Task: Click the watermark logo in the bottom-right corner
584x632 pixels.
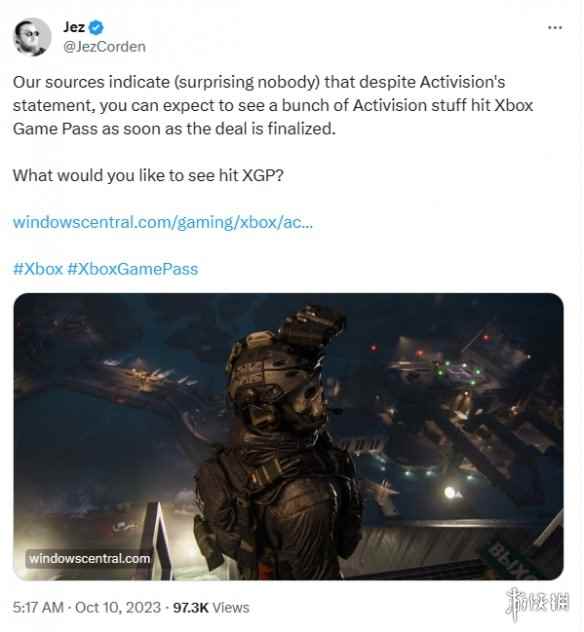Action: 538,603
